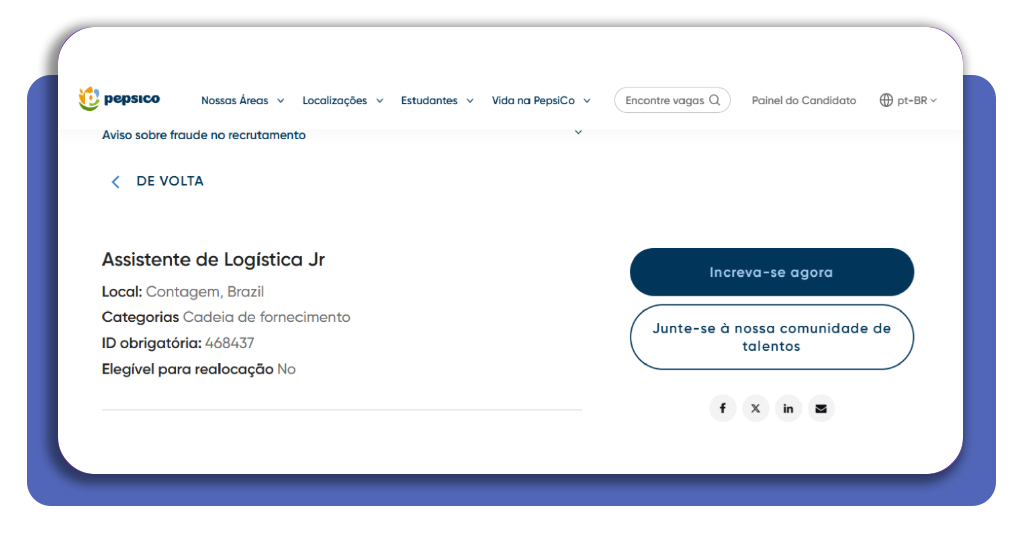The image size is (1024, 536).
Task: Share job on Facebook icon
Action: [722, 408]
